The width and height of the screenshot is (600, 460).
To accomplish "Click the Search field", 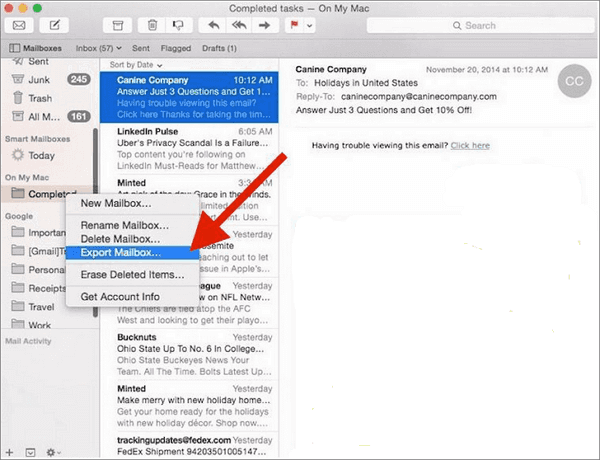I will point(480,26).
